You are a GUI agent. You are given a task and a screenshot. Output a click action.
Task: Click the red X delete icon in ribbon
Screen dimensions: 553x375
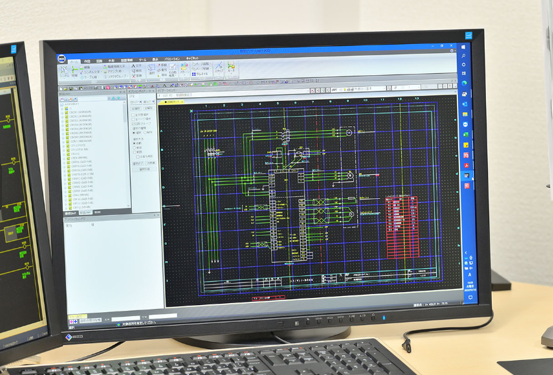click(133, 76)
